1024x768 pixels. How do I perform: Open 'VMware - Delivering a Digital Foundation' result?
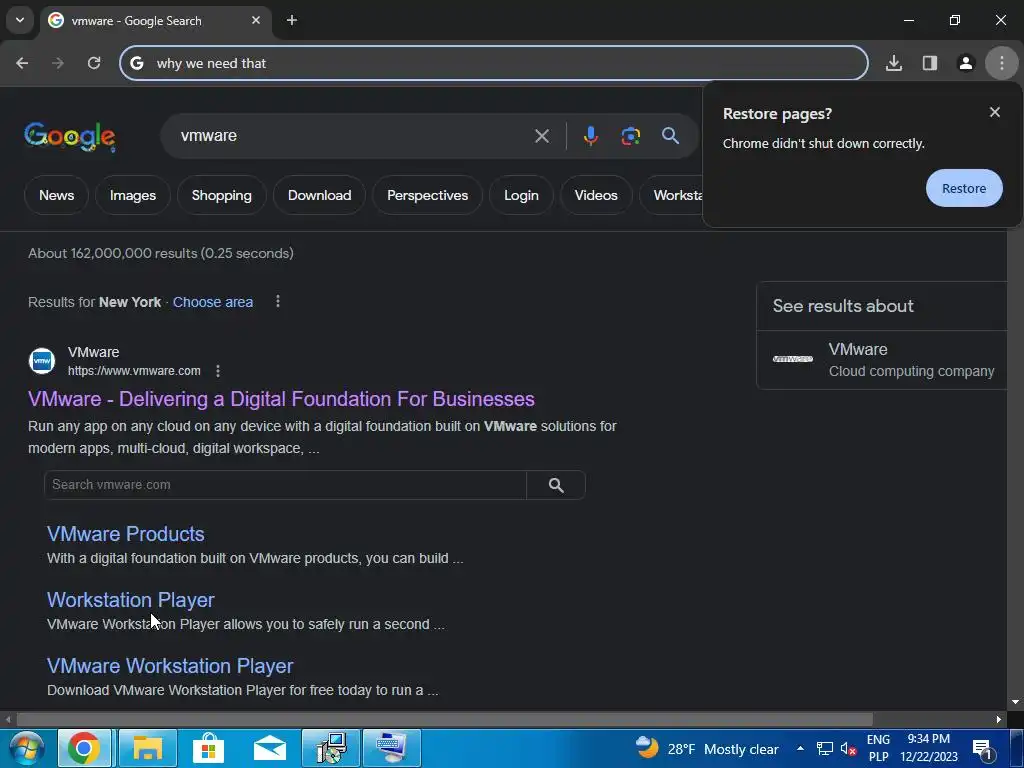[281, 399]
